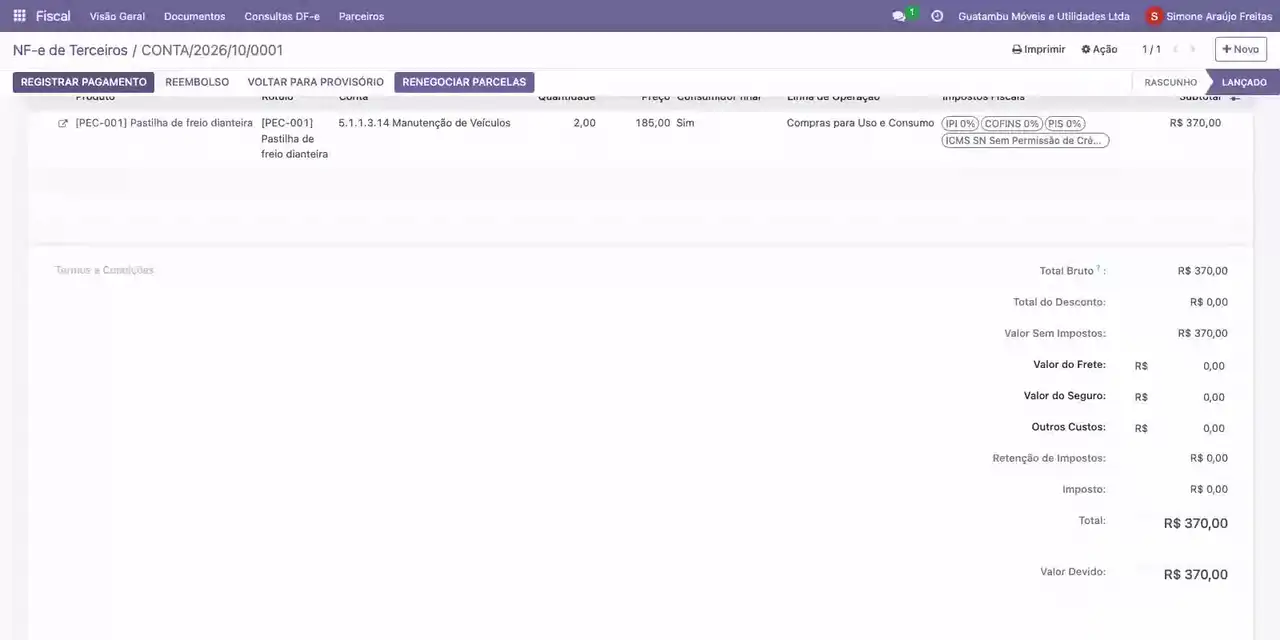Click the Total value R$ 370,00

[1196, 523]
